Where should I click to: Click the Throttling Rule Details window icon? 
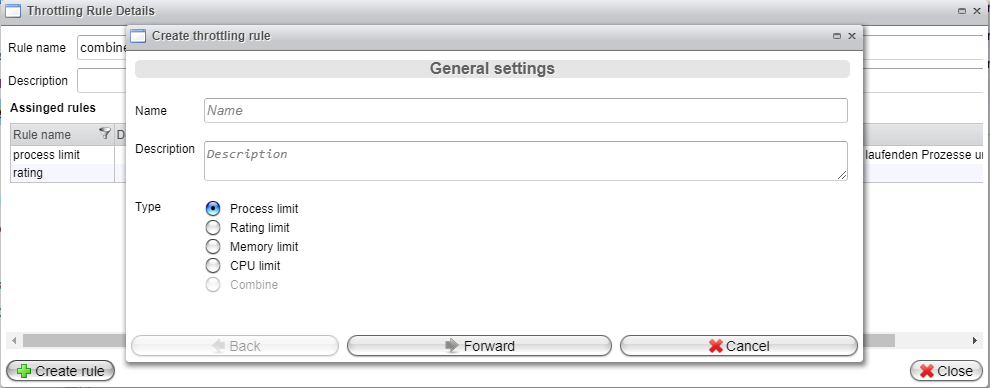click(x=13, y=11)
